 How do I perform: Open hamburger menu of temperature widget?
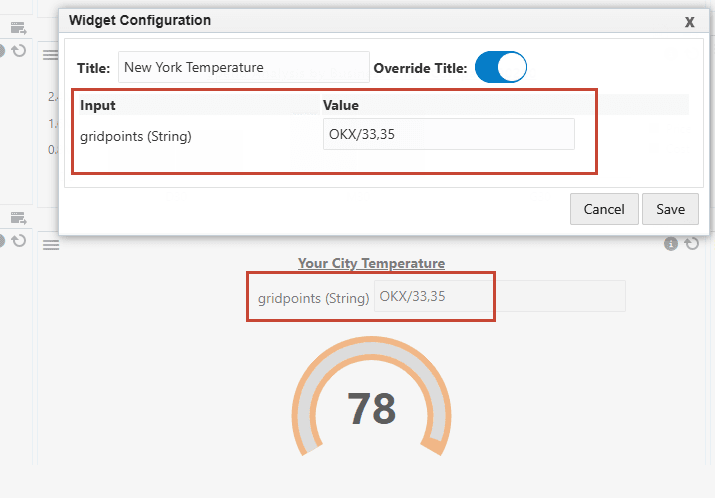[51, 245]
